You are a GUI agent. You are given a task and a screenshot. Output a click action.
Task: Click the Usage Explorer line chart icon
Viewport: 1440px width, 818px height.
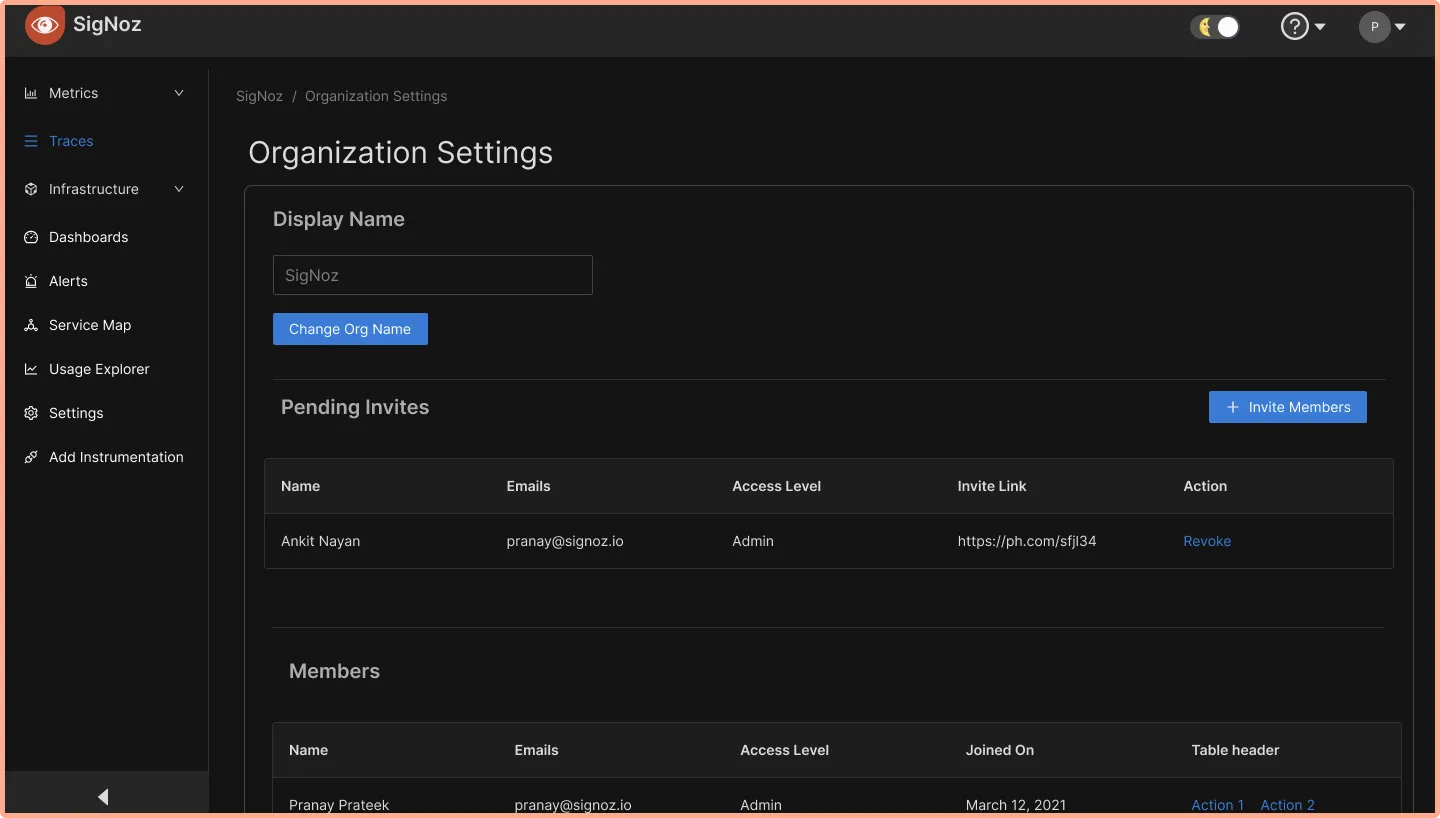(31, 369)
